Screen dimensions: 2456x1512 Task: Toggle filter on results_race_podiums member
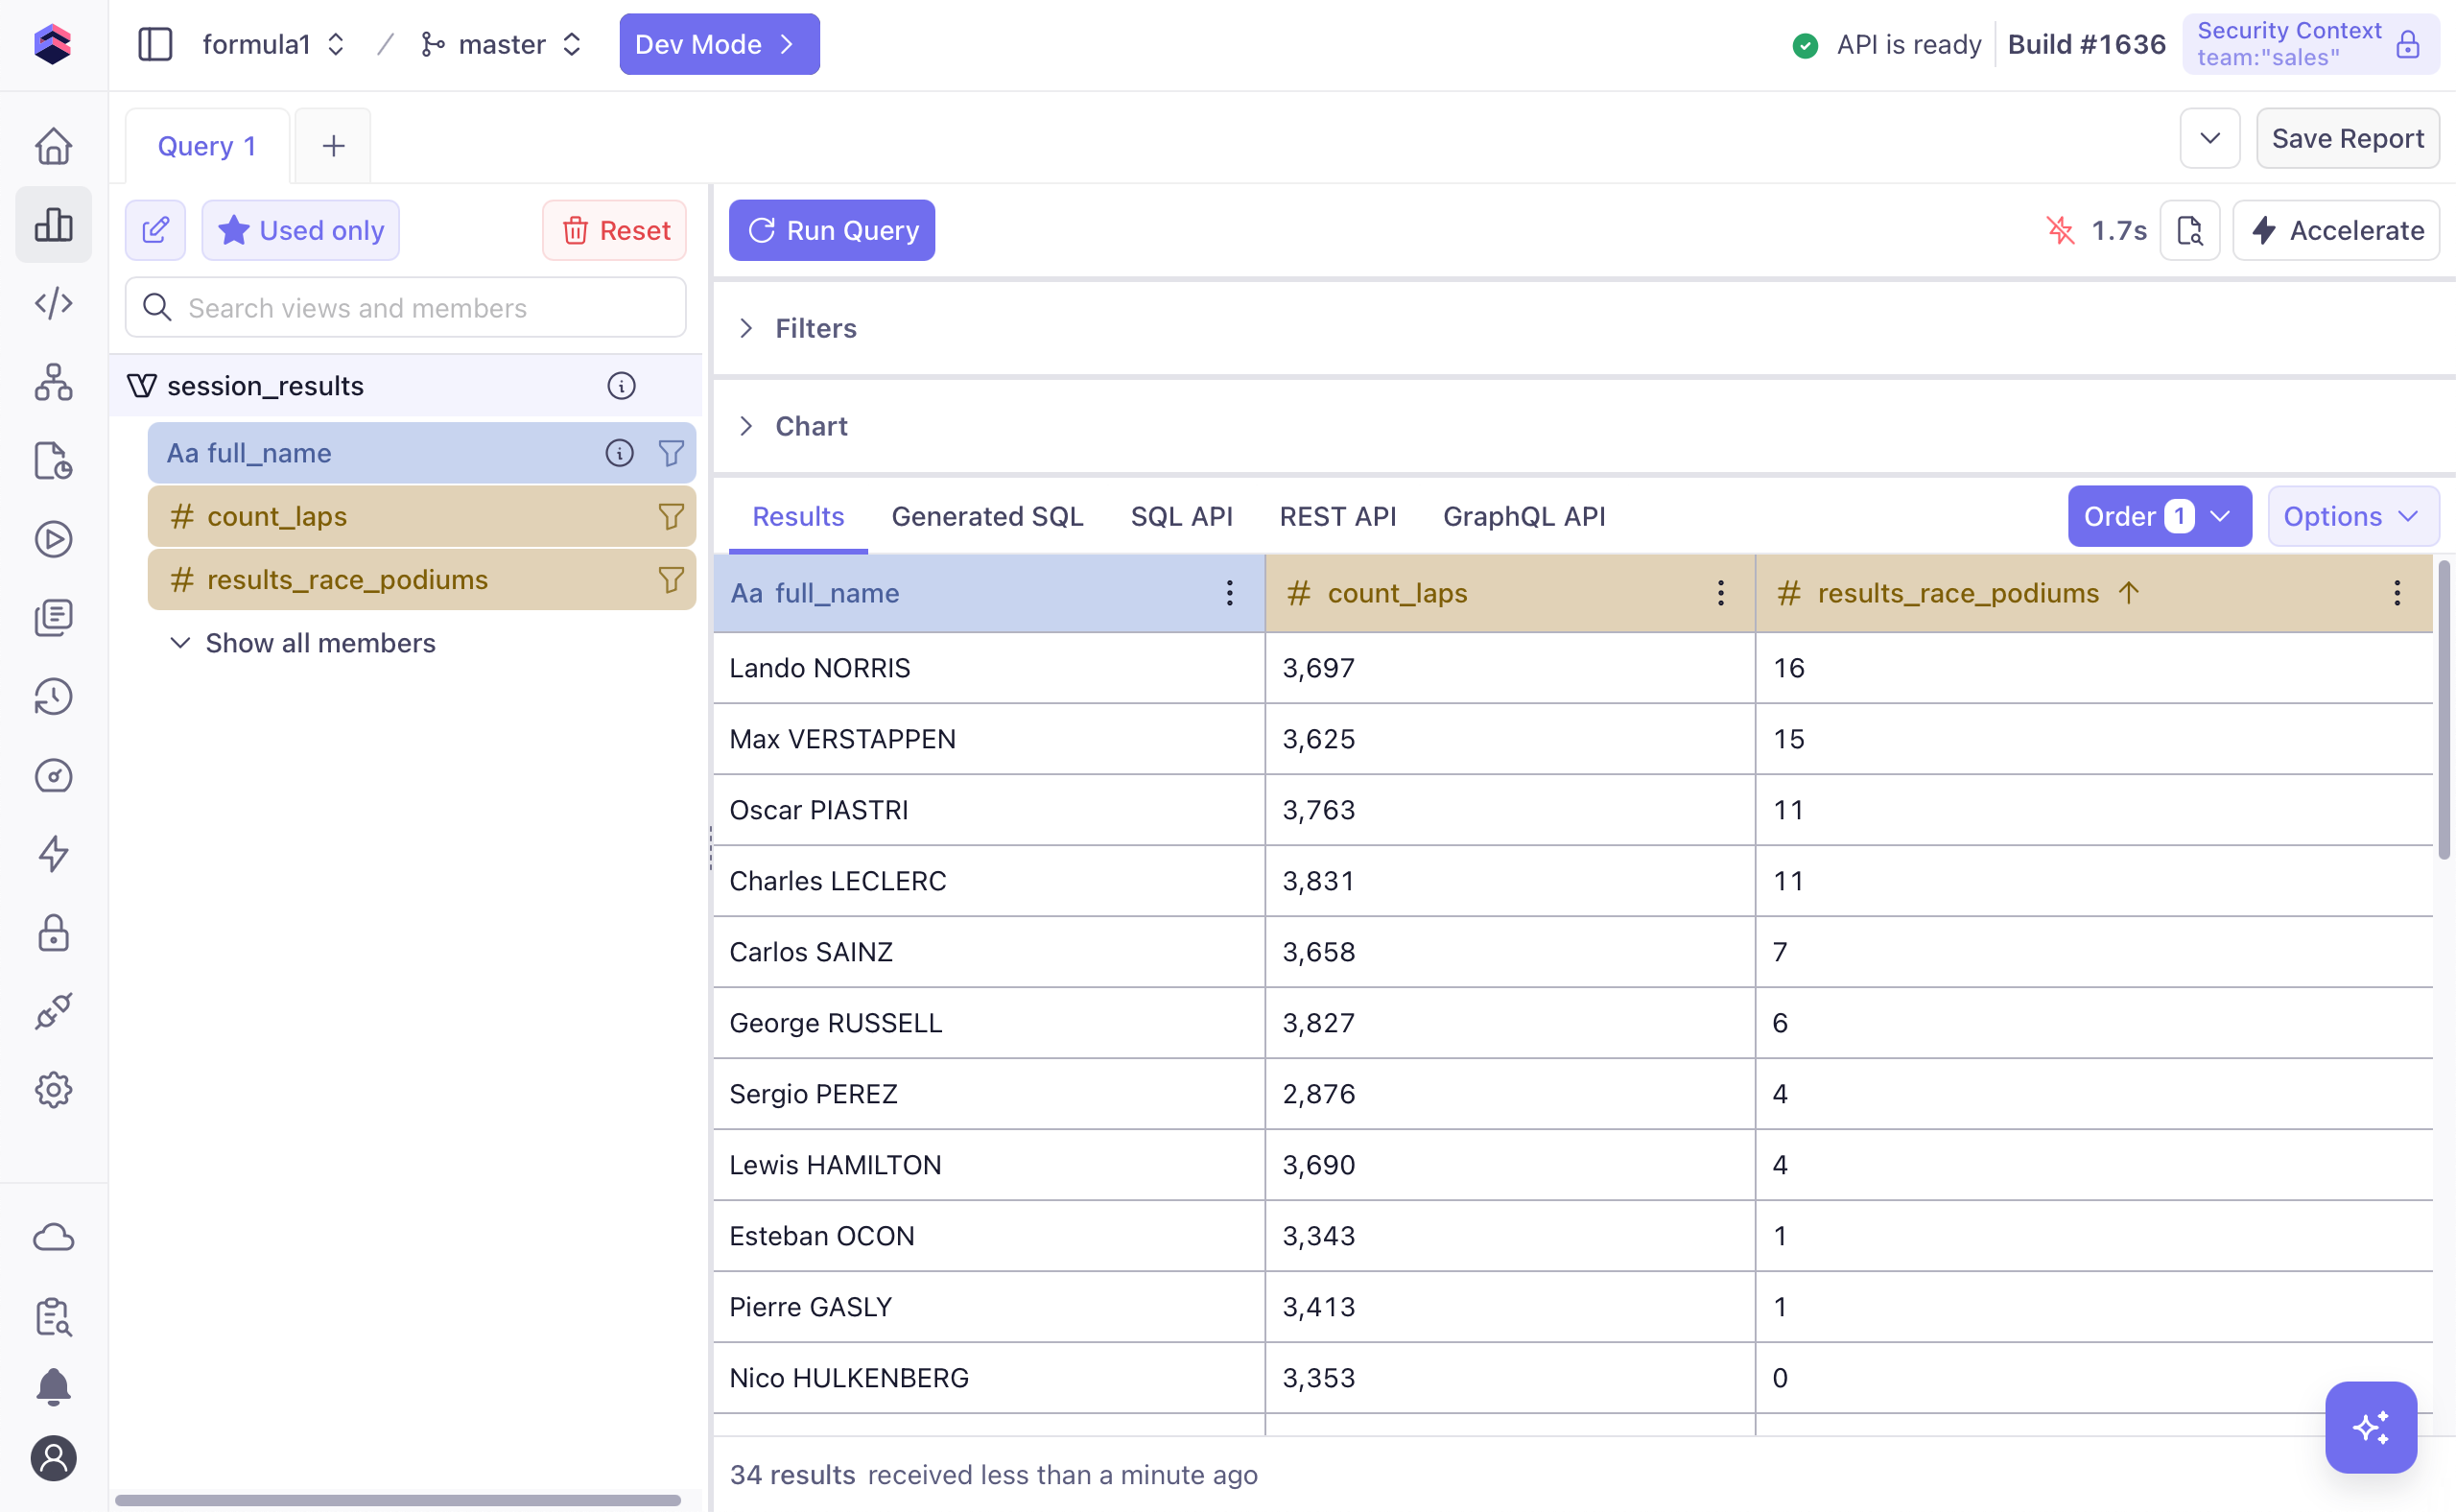(x=671, y=580)
